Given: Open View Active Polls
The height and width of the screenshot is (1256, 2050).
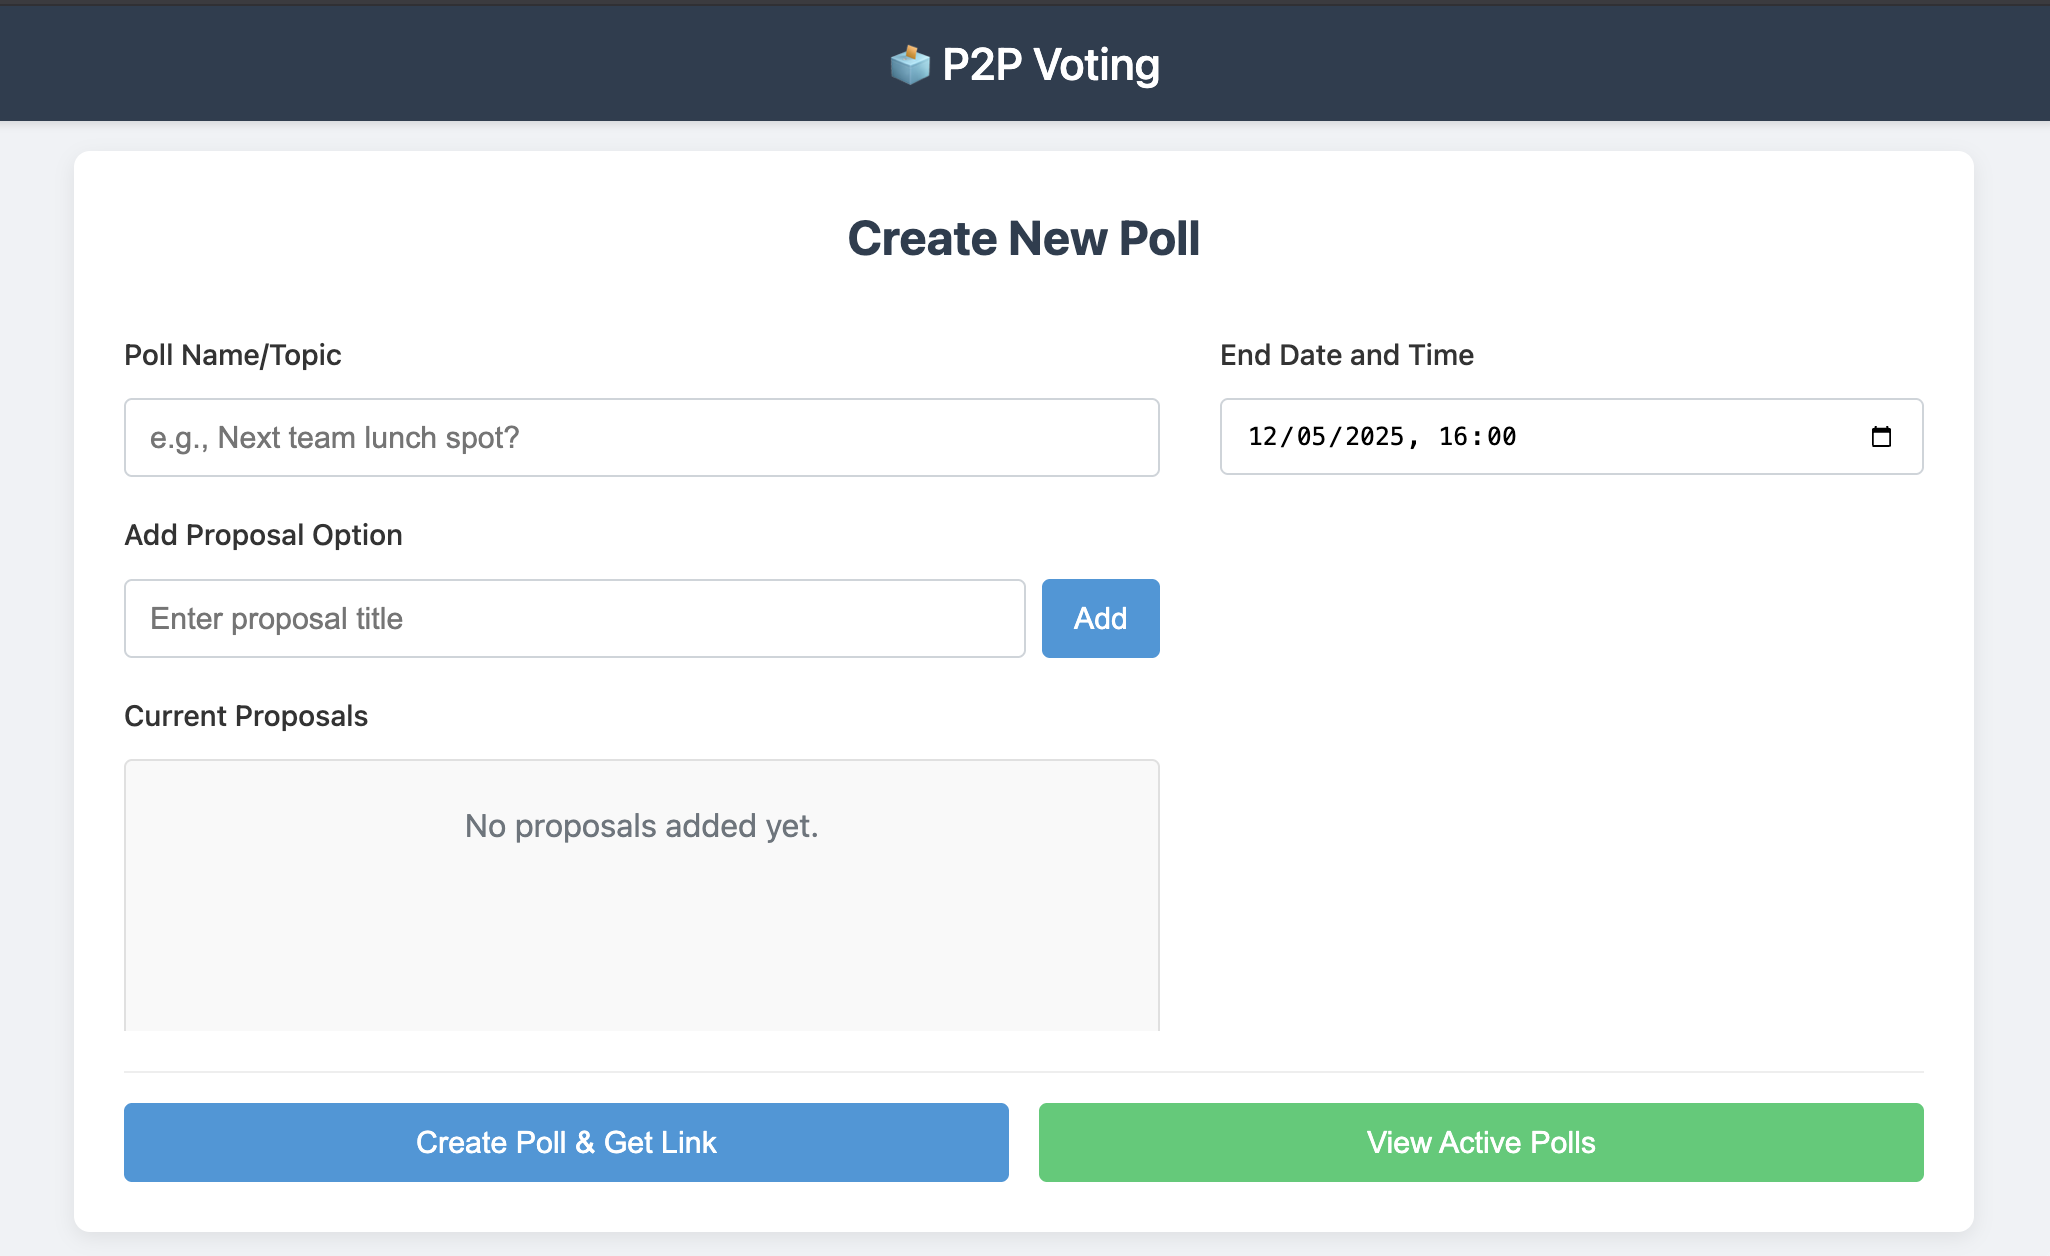Looking at the screenshot, I should (1481, 1142).
